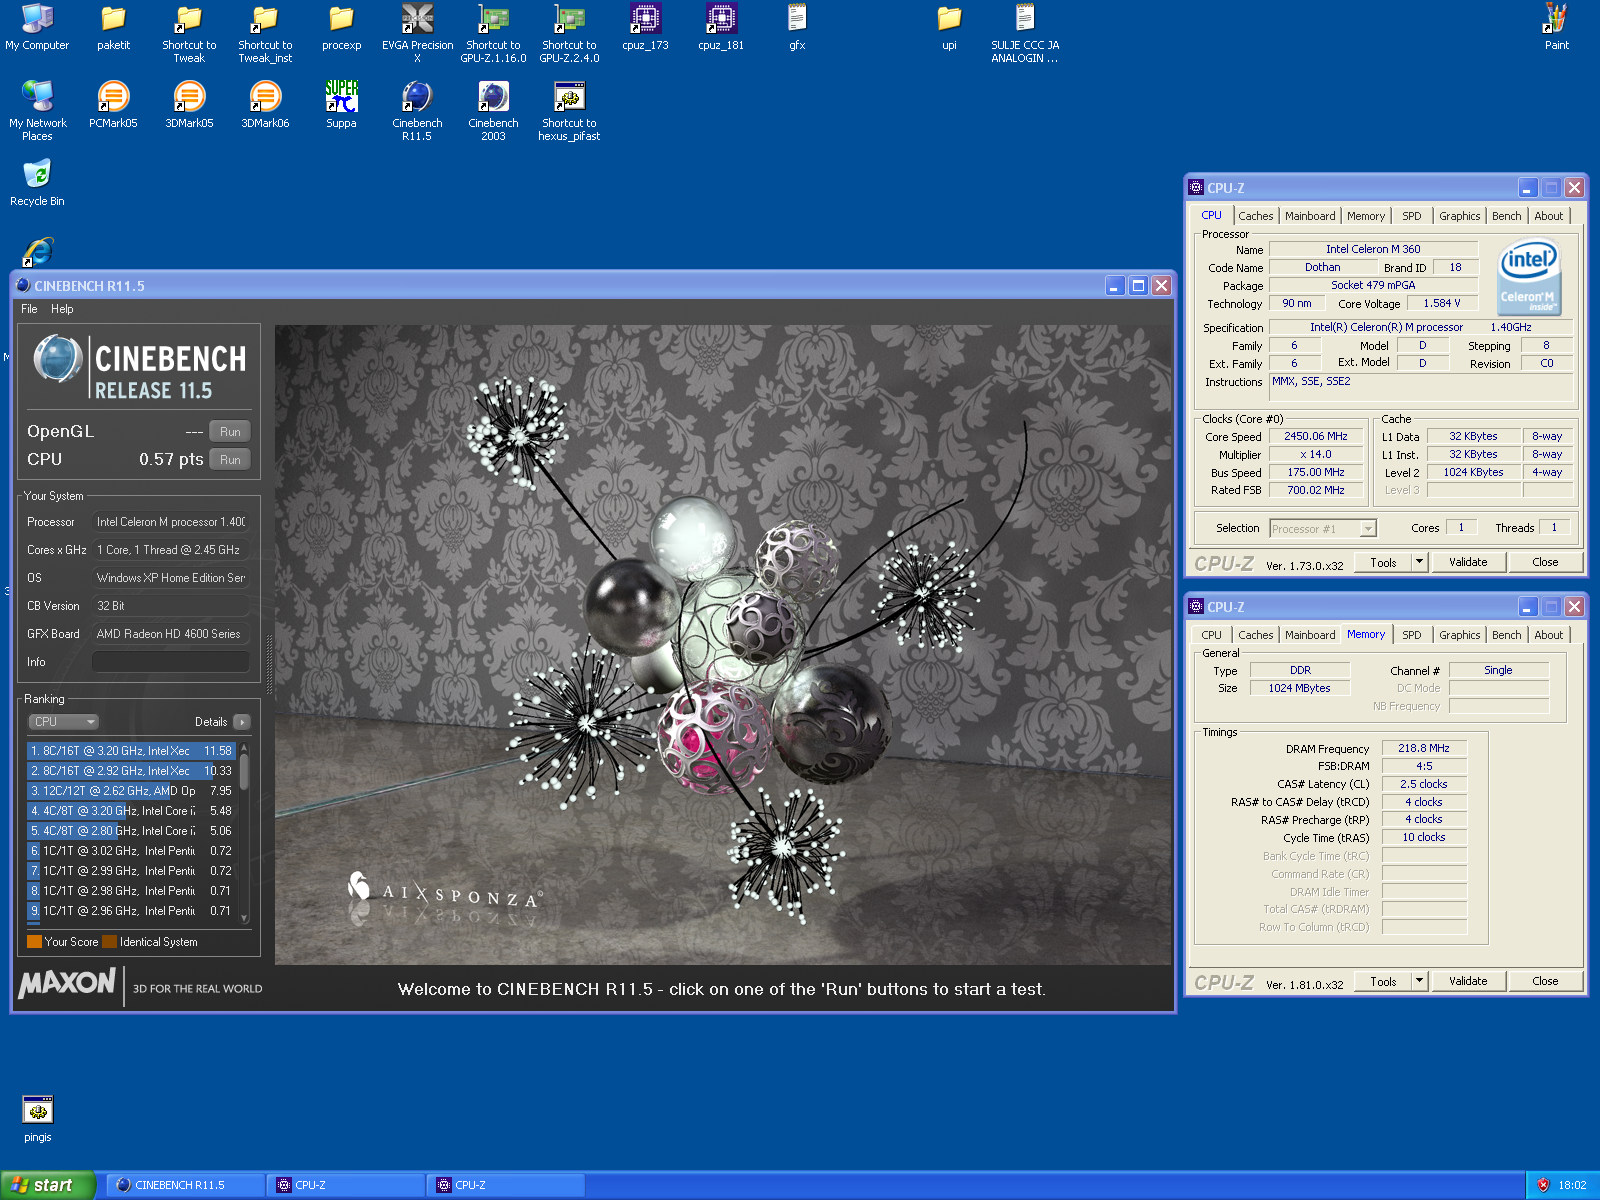Open the File menu in Cinebench
1600x1200 pixels.
[x=29, y=309]
